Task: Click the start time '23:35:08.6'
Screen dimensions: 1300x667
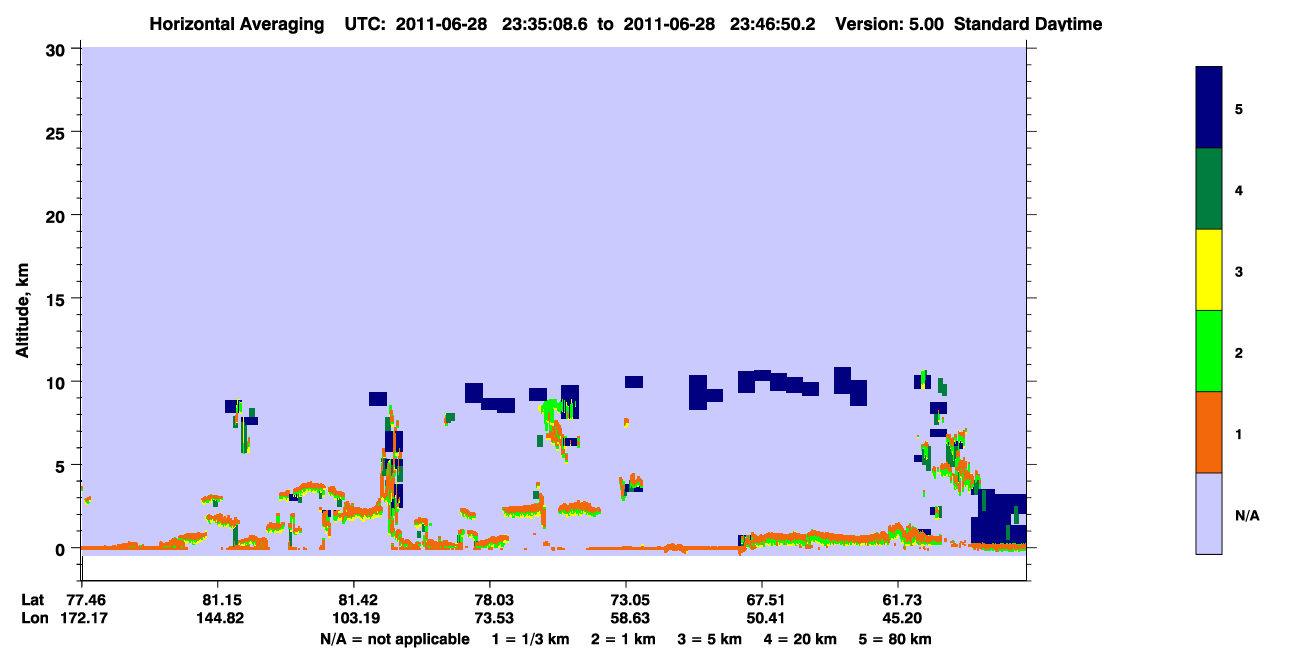Action: [543, 24]
